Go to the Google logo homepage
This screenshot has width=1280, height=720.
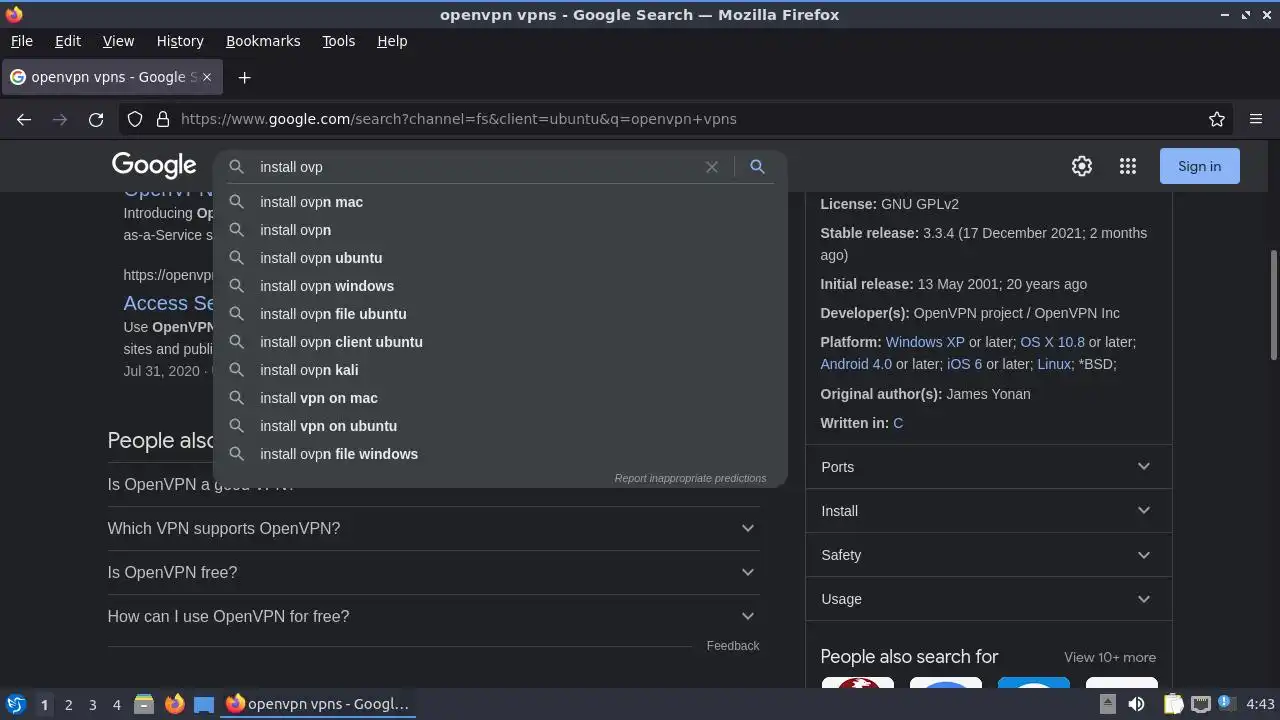(154, 166)
